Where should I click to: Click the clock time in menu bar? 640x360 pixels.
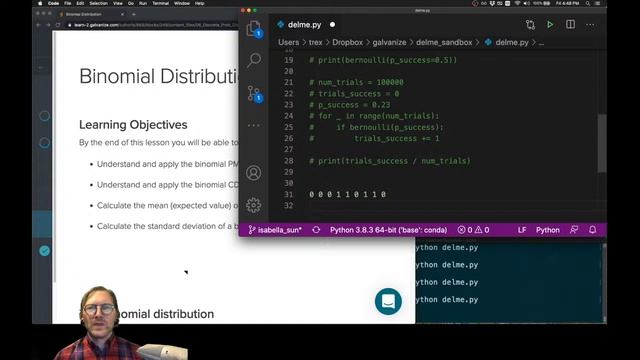pyautogui.click(x=567, y=3)
